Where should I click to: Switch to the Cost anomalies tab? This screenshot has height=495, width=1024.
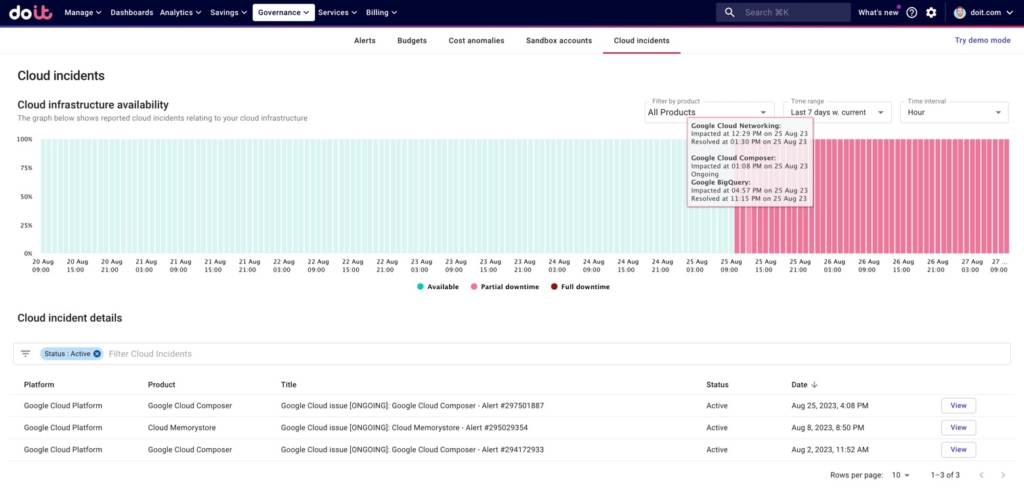tap(476, 40)
